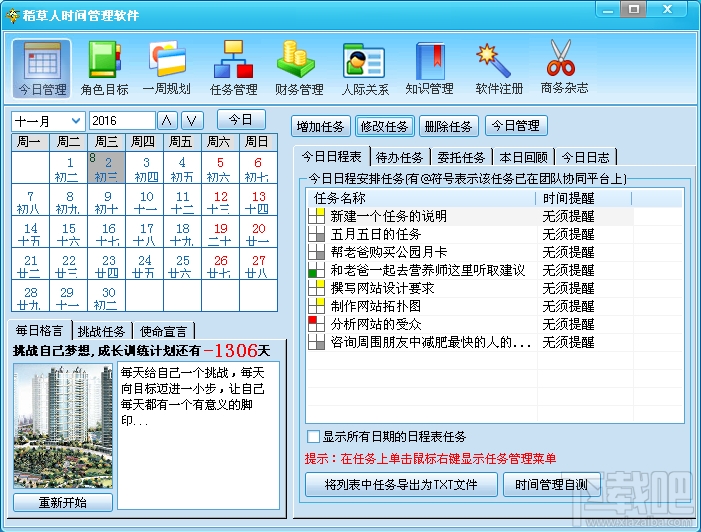The width and height of the screenshot is (701, 532).
Task: Click the 时间管理自测 button
Action: click(x=551, y=485)
